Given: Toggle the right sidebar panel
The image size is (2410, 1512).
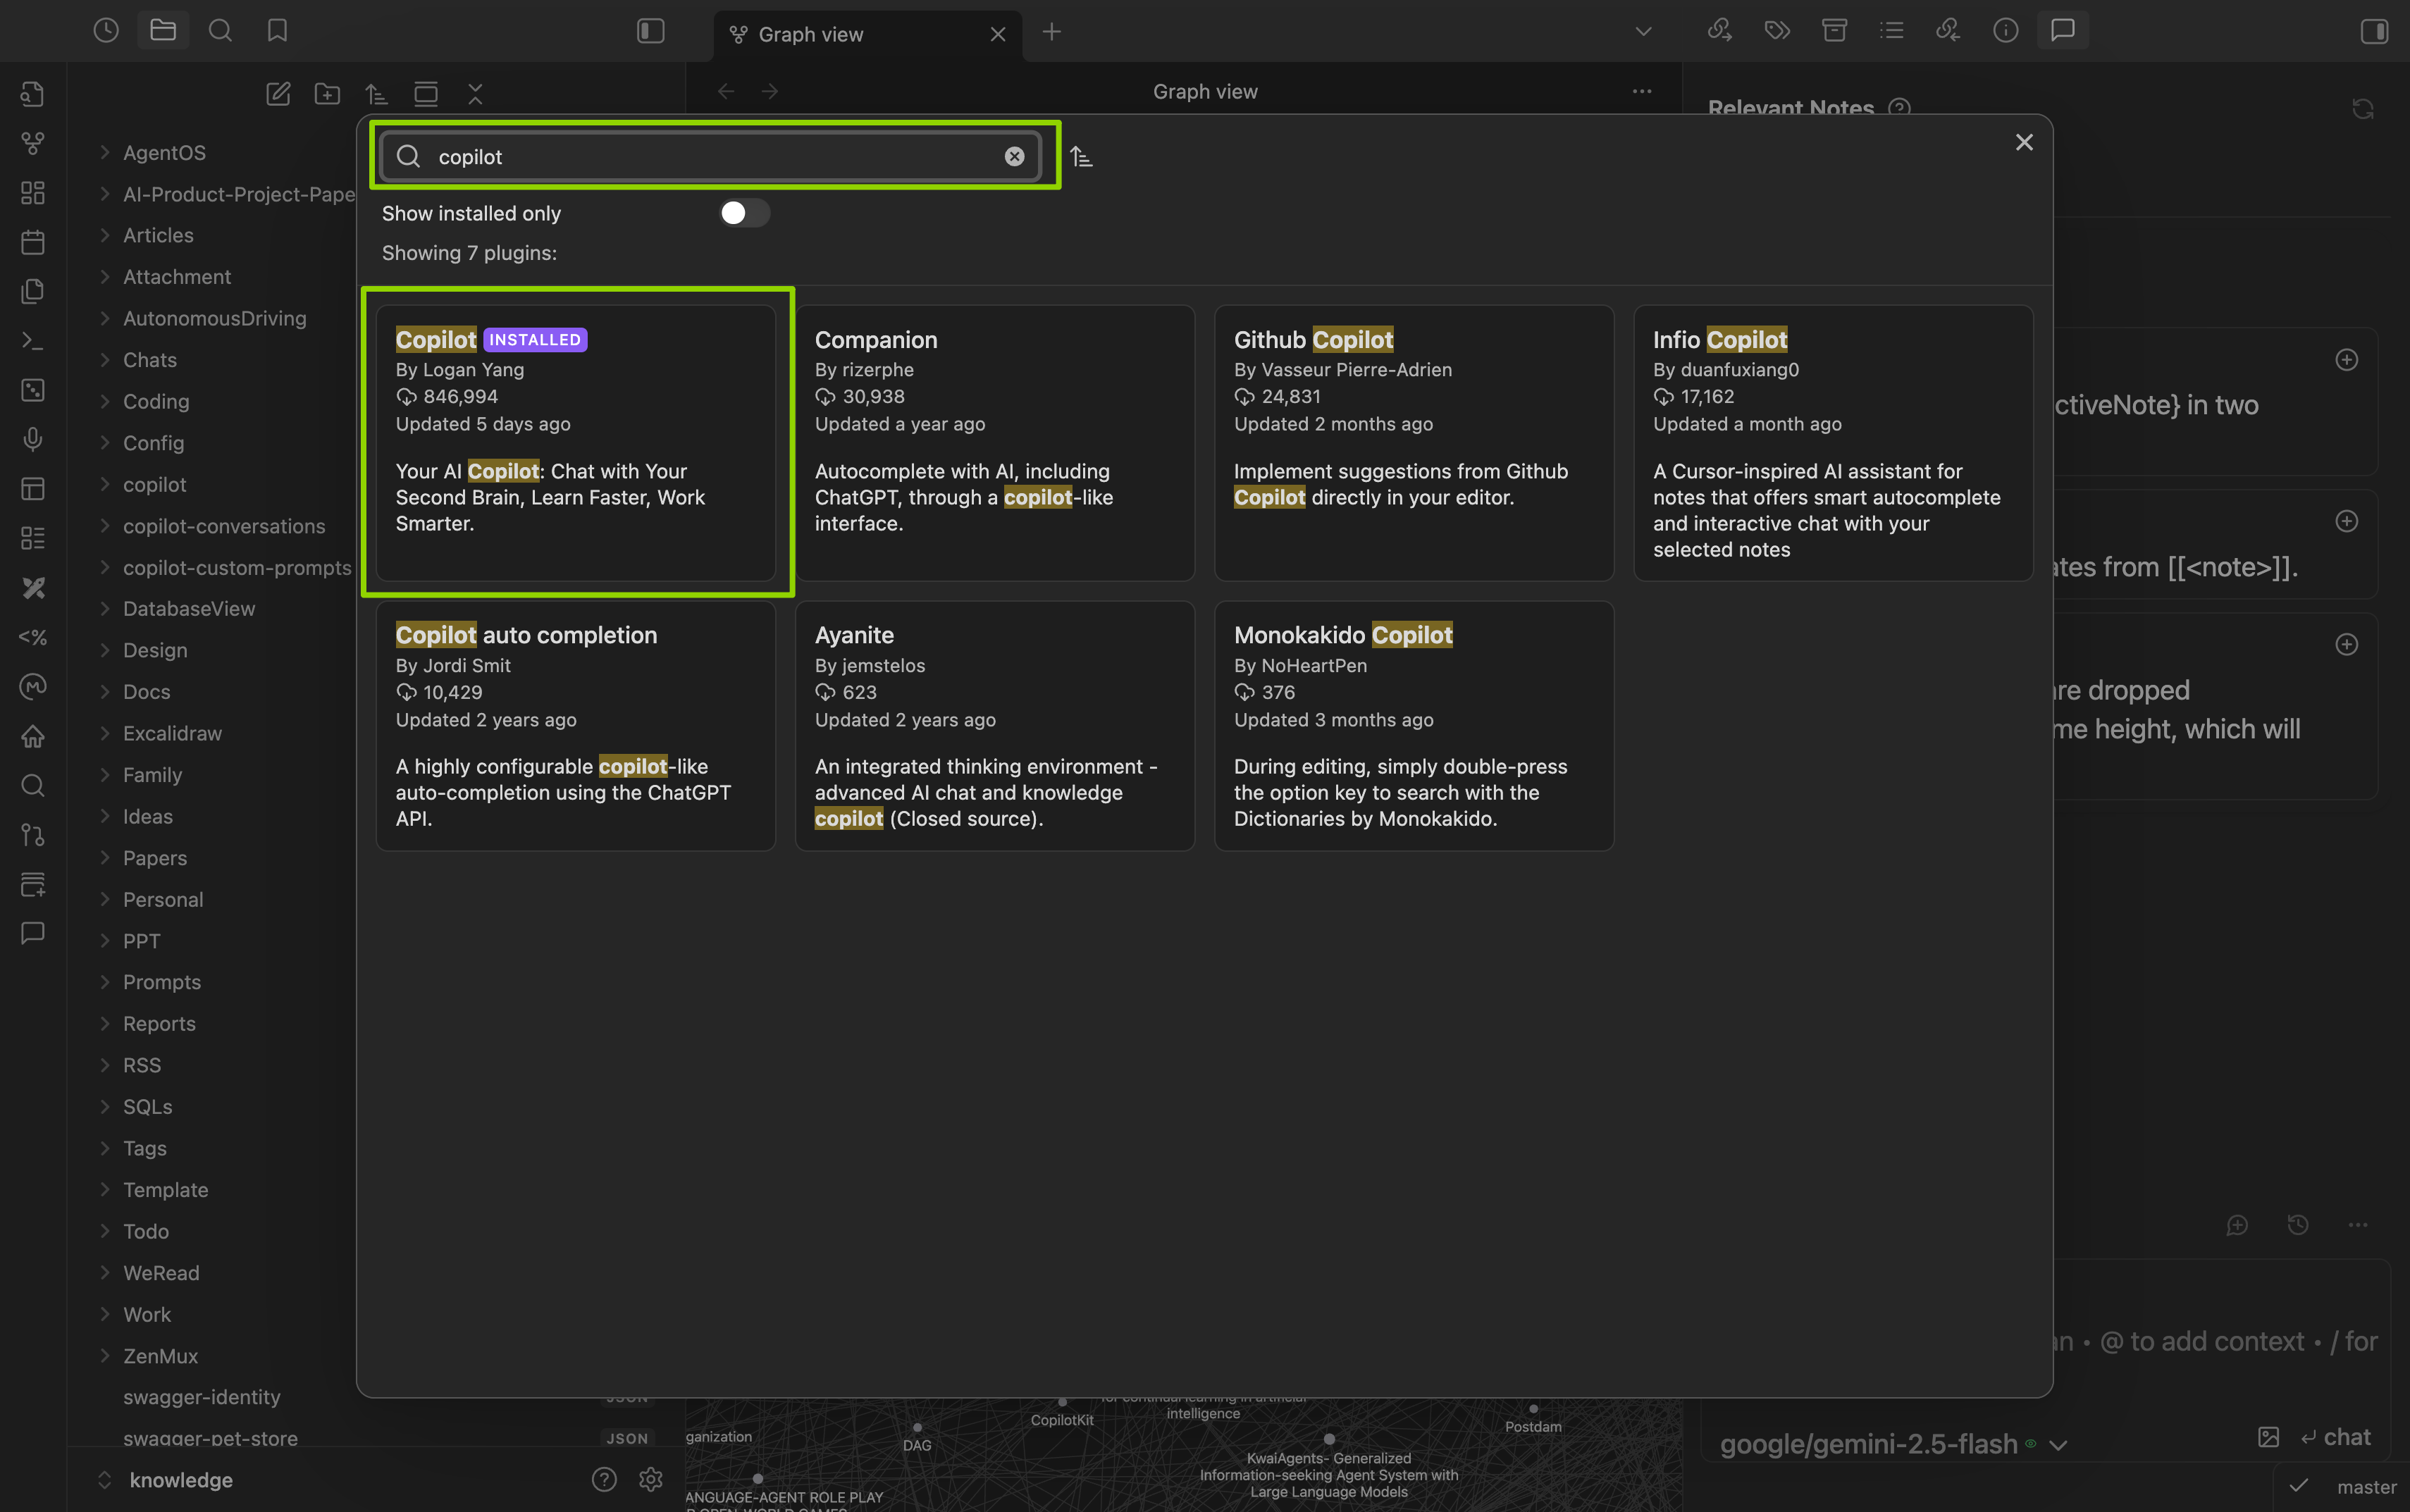Looking at the screenshot, I should point(2374,31).
